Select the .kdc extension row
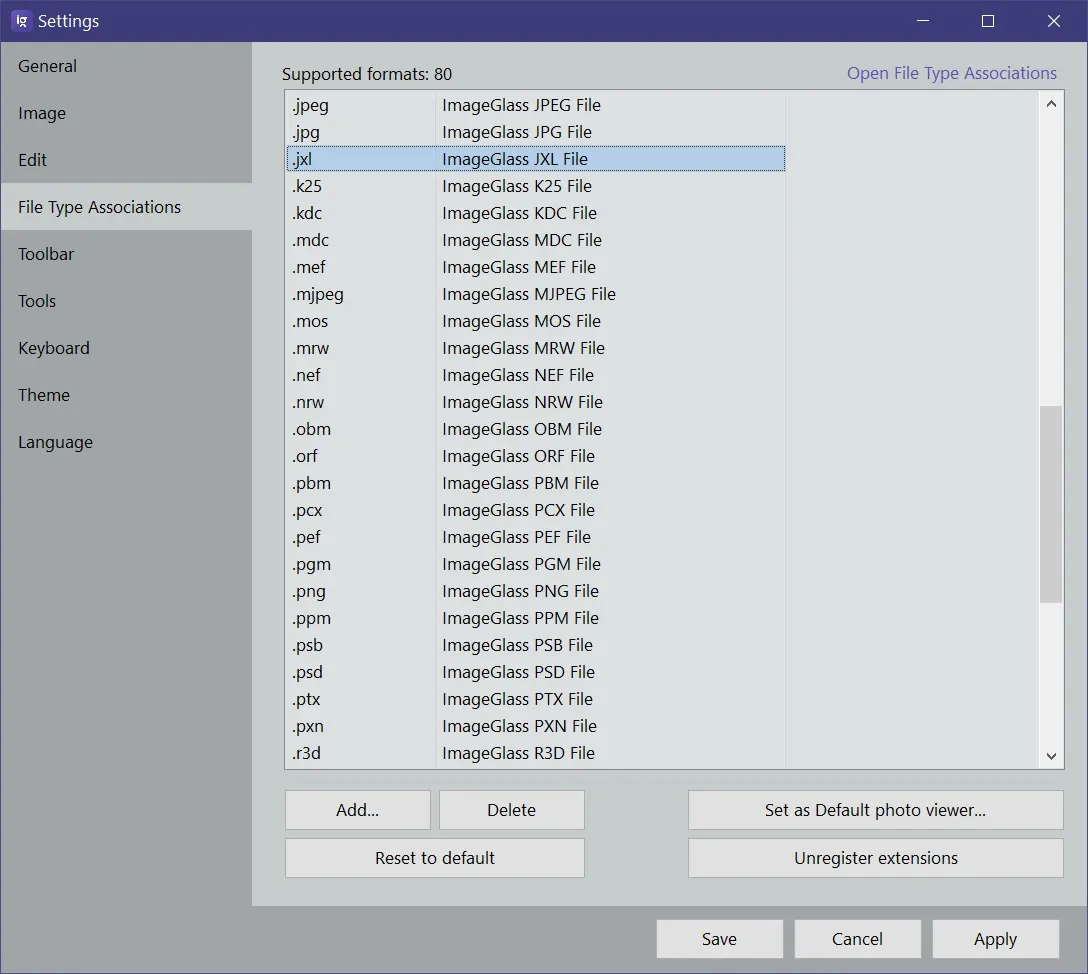The height and width of the screenshot is (974, 1088). (x=536, y=213)
